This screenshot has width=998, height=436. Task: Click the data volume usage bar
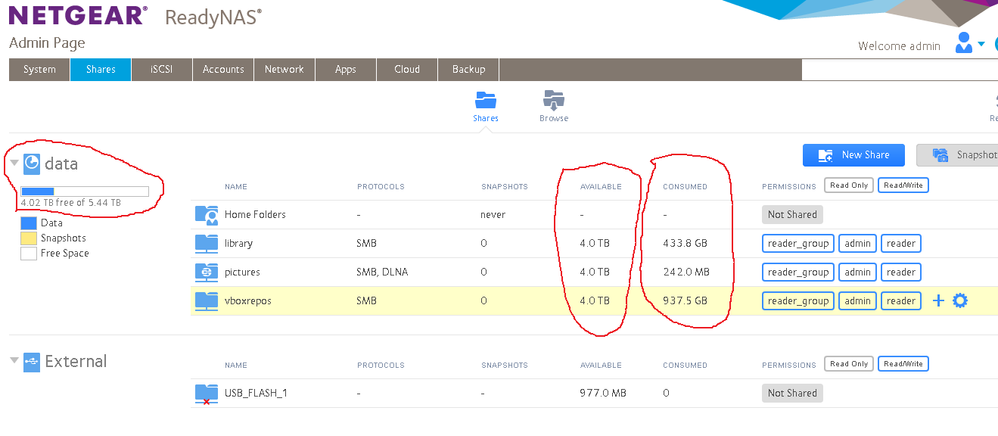pyautogui.click(x=85, y=190)
